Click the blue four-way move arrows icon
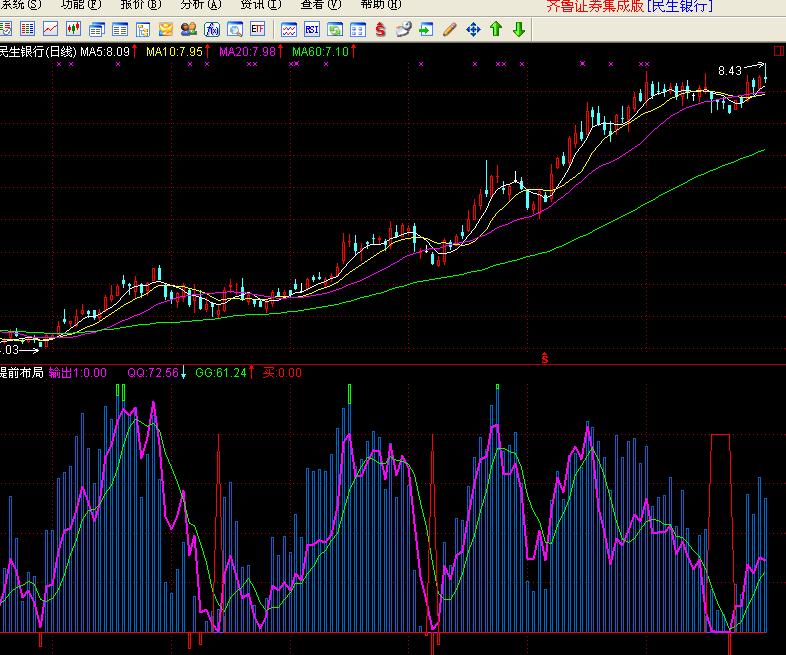This screenshot has height=655, width=786. (x=473, y=30)
